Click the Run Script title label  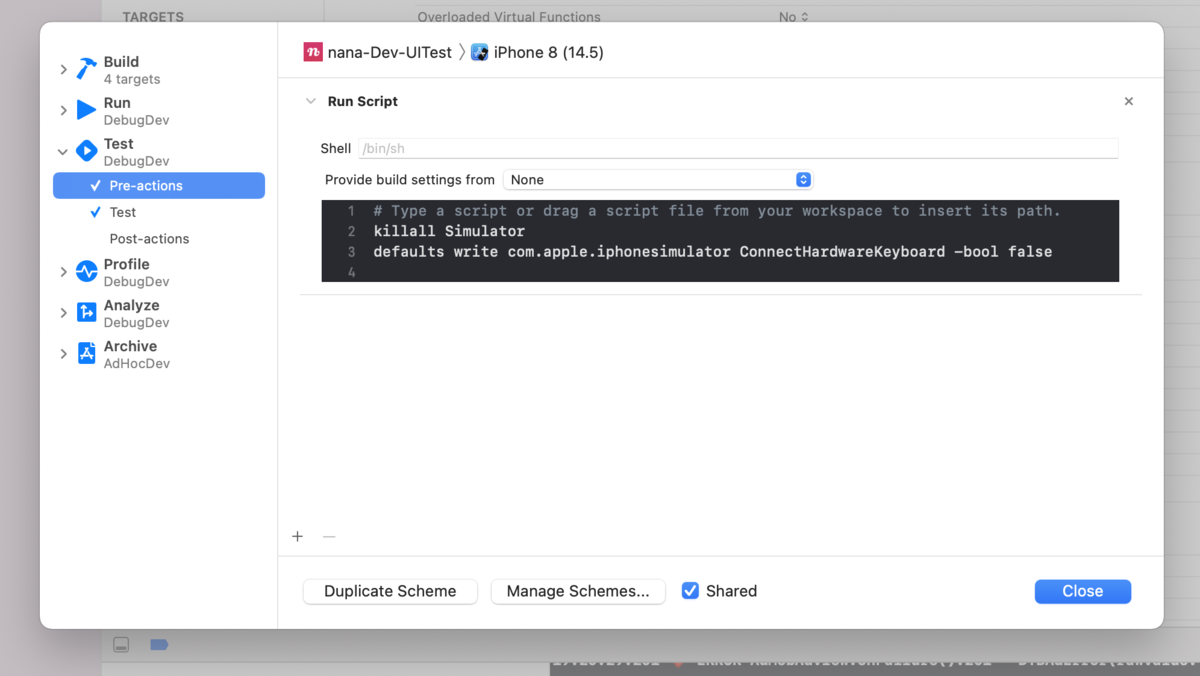pyautogui.click(x=363, y=101)
